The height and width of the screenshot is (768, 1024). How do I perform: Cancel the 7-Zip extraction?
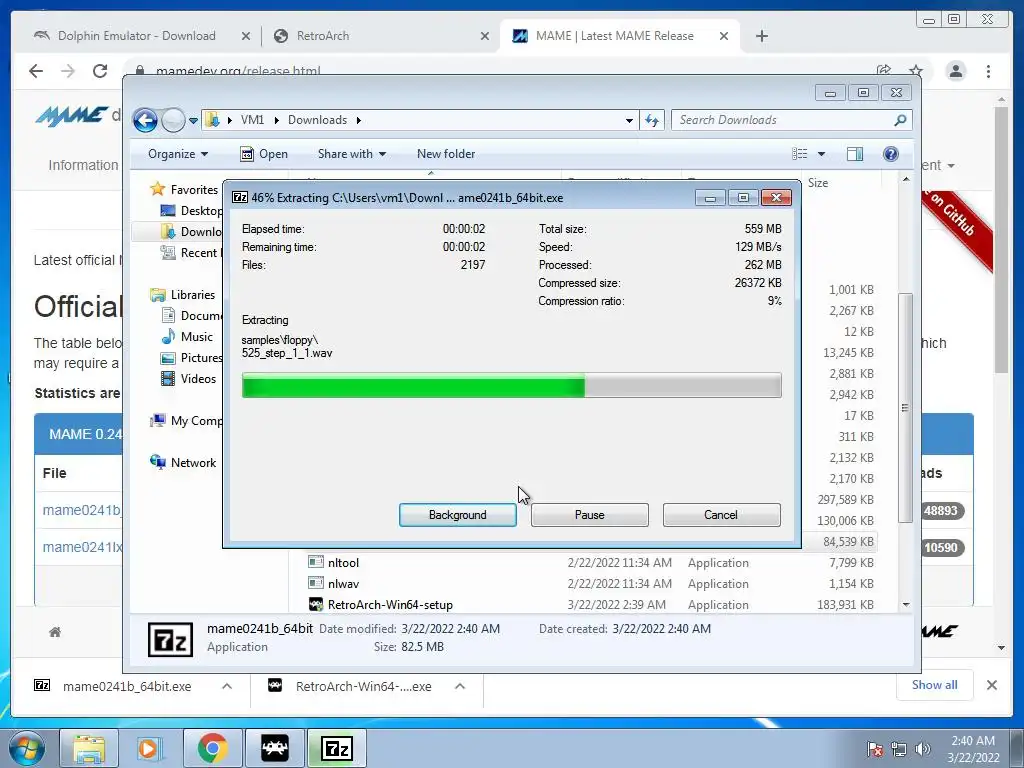[x=721, y=515]
